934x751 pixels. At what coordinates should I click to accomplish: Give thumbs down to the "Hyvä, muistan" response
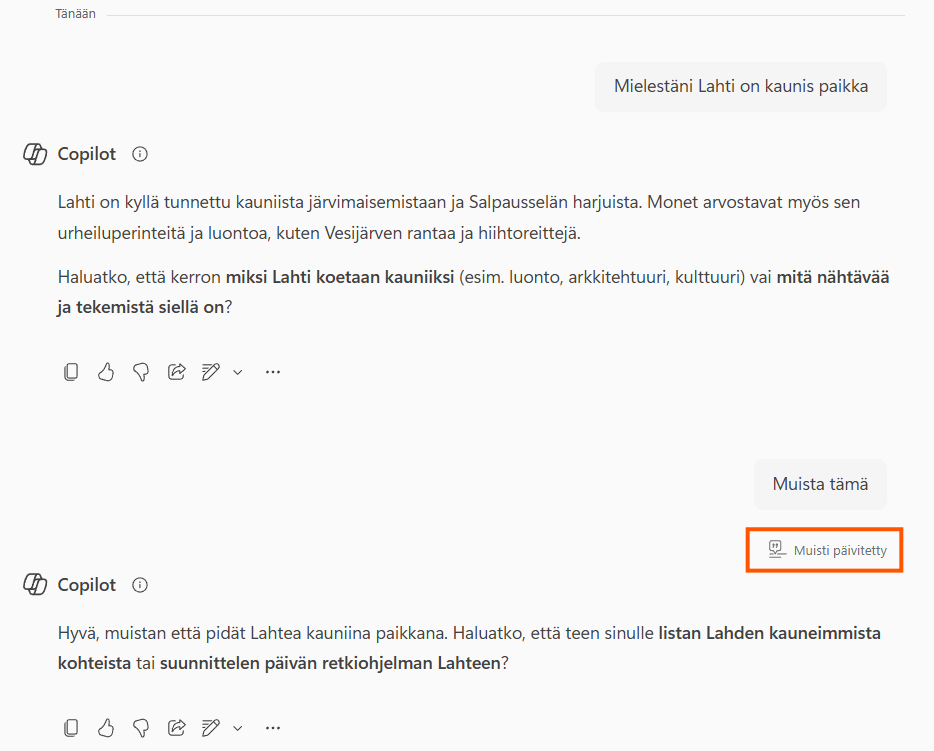tap(141, 727)
